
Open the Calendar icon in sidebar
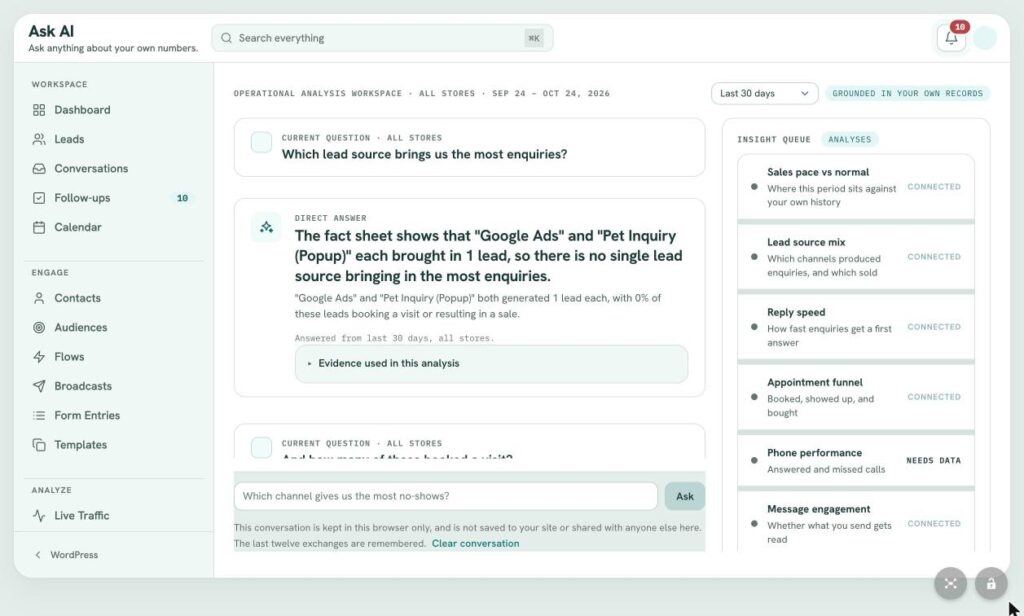(x=39, y=227)
